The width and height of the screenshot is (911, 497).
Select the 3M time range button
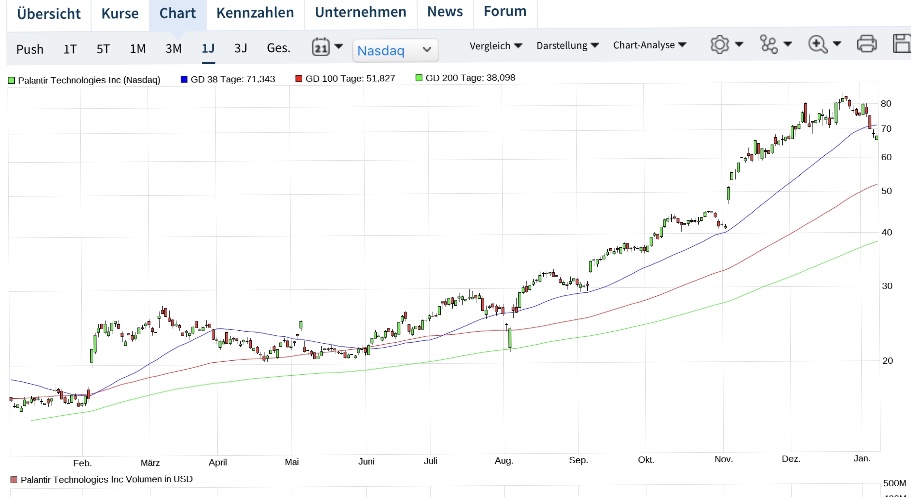click(174, 48)
